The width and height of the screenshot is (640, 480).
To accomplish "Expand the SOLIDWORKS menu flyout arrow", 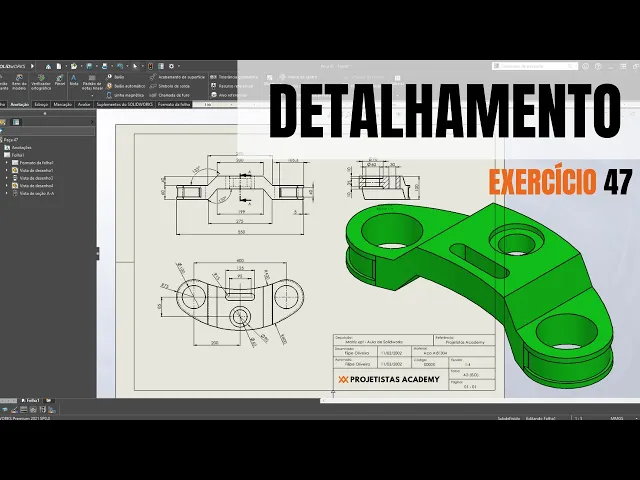I will point(32,66).
